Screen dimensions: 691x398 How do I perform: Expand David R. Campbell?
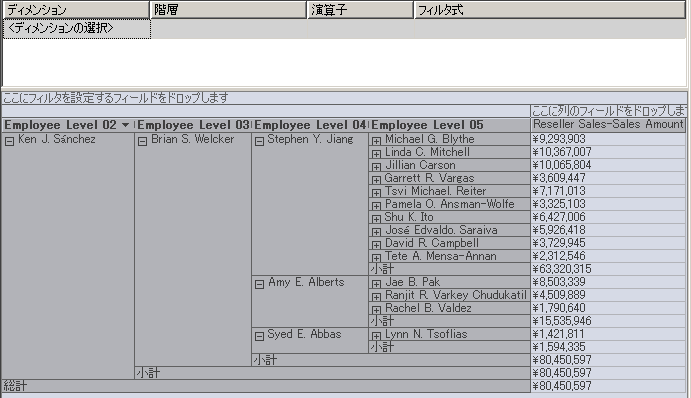376,245
